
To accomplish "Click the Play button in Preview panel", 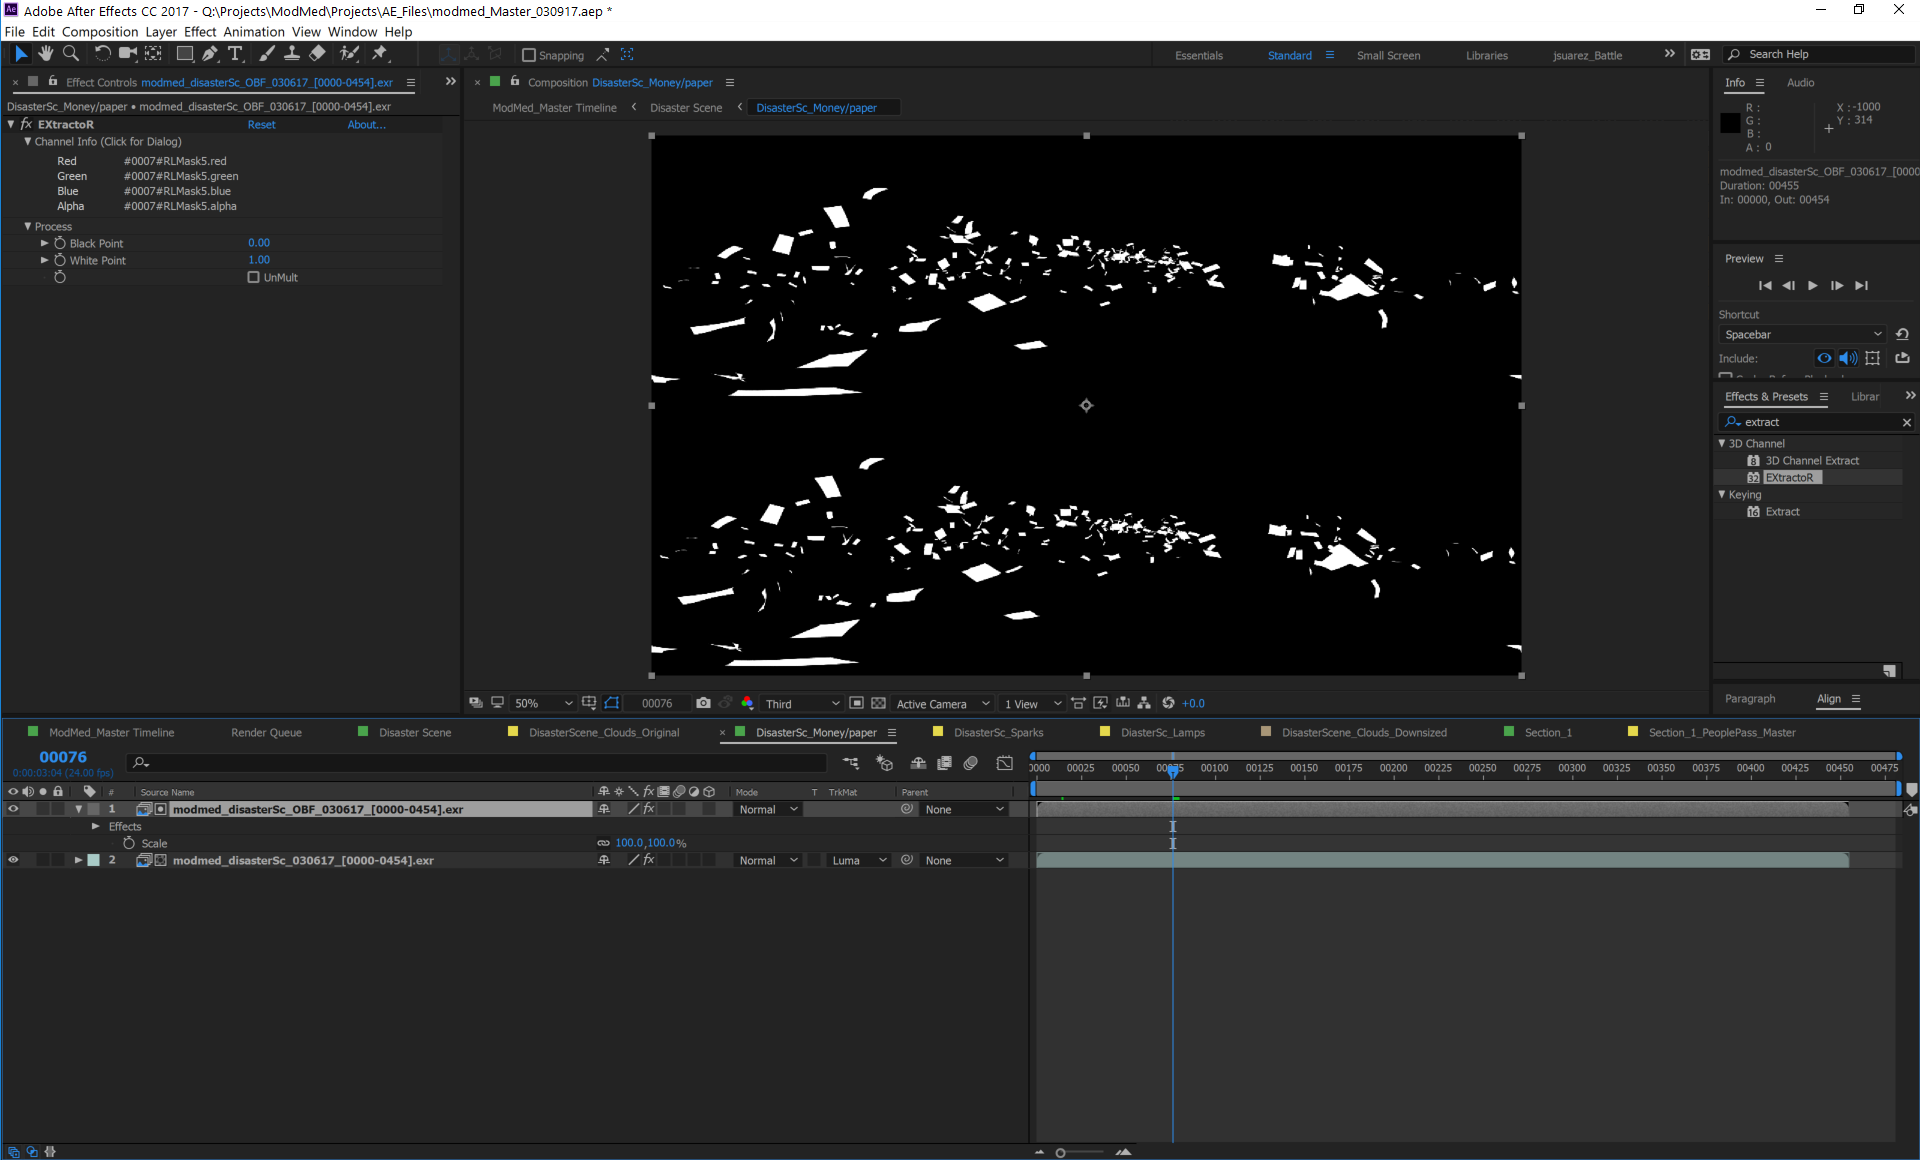I will [x=1812, y=286].
